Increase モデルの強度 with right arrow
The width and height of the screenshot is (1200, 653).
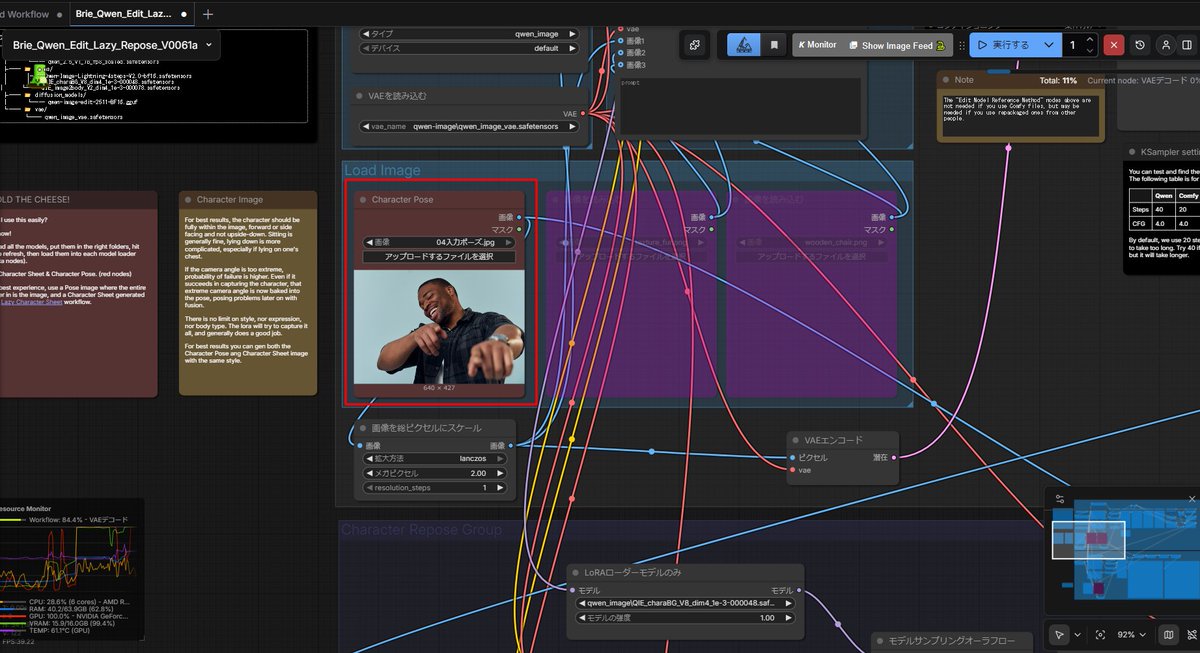(x=790, y=618)
